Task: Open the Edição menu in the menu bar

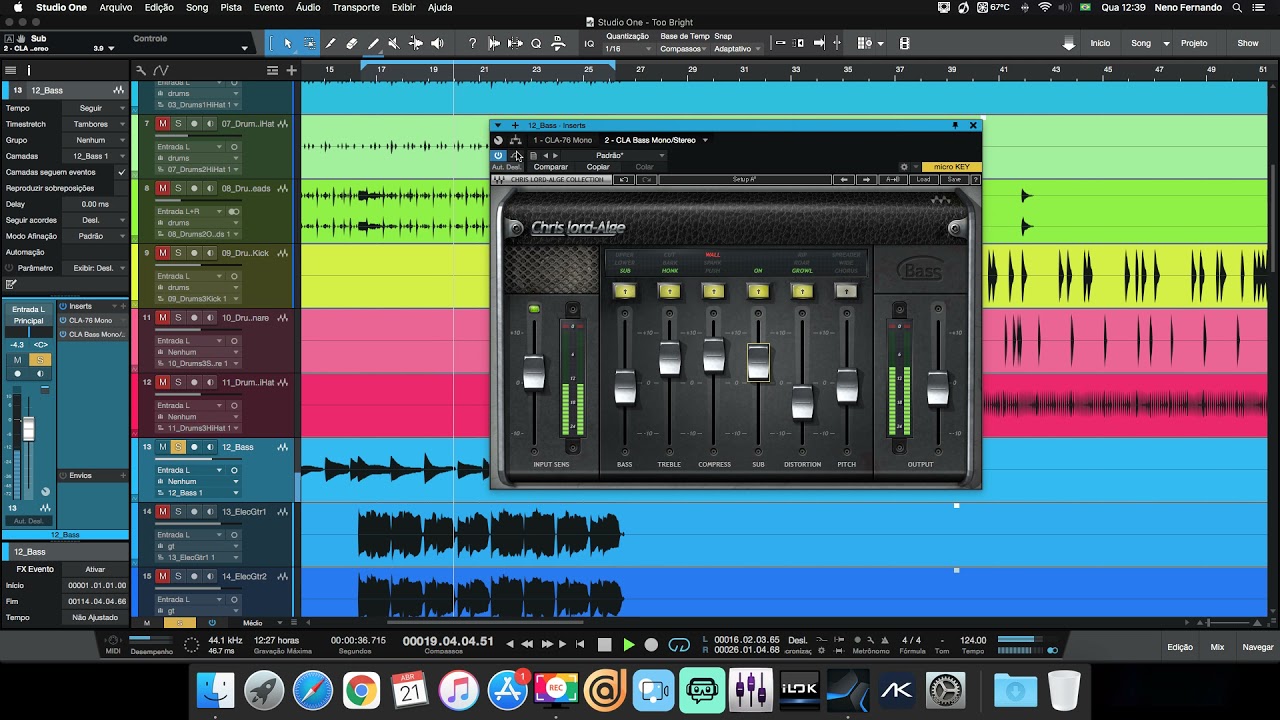Action: tap(159, 7)
